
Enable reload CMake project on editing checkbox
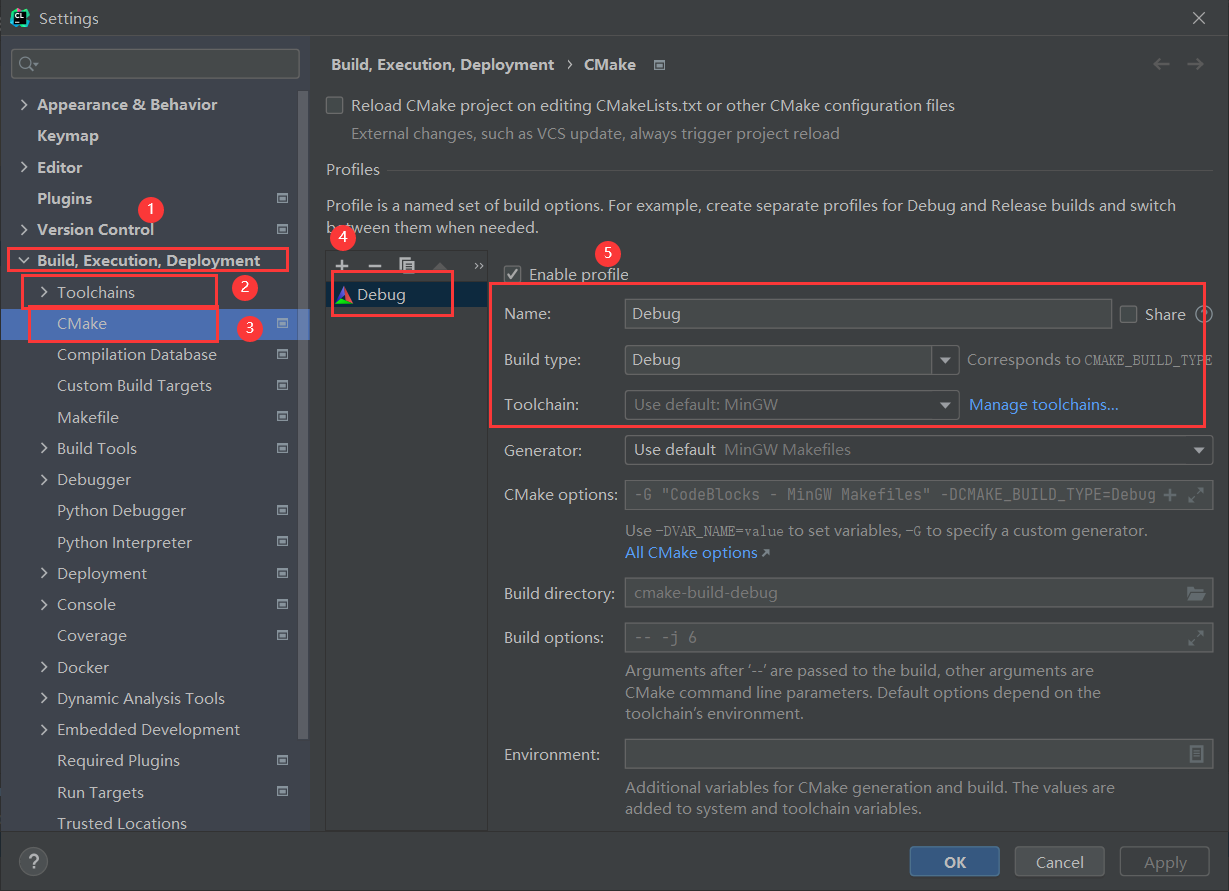coord(335,105)
